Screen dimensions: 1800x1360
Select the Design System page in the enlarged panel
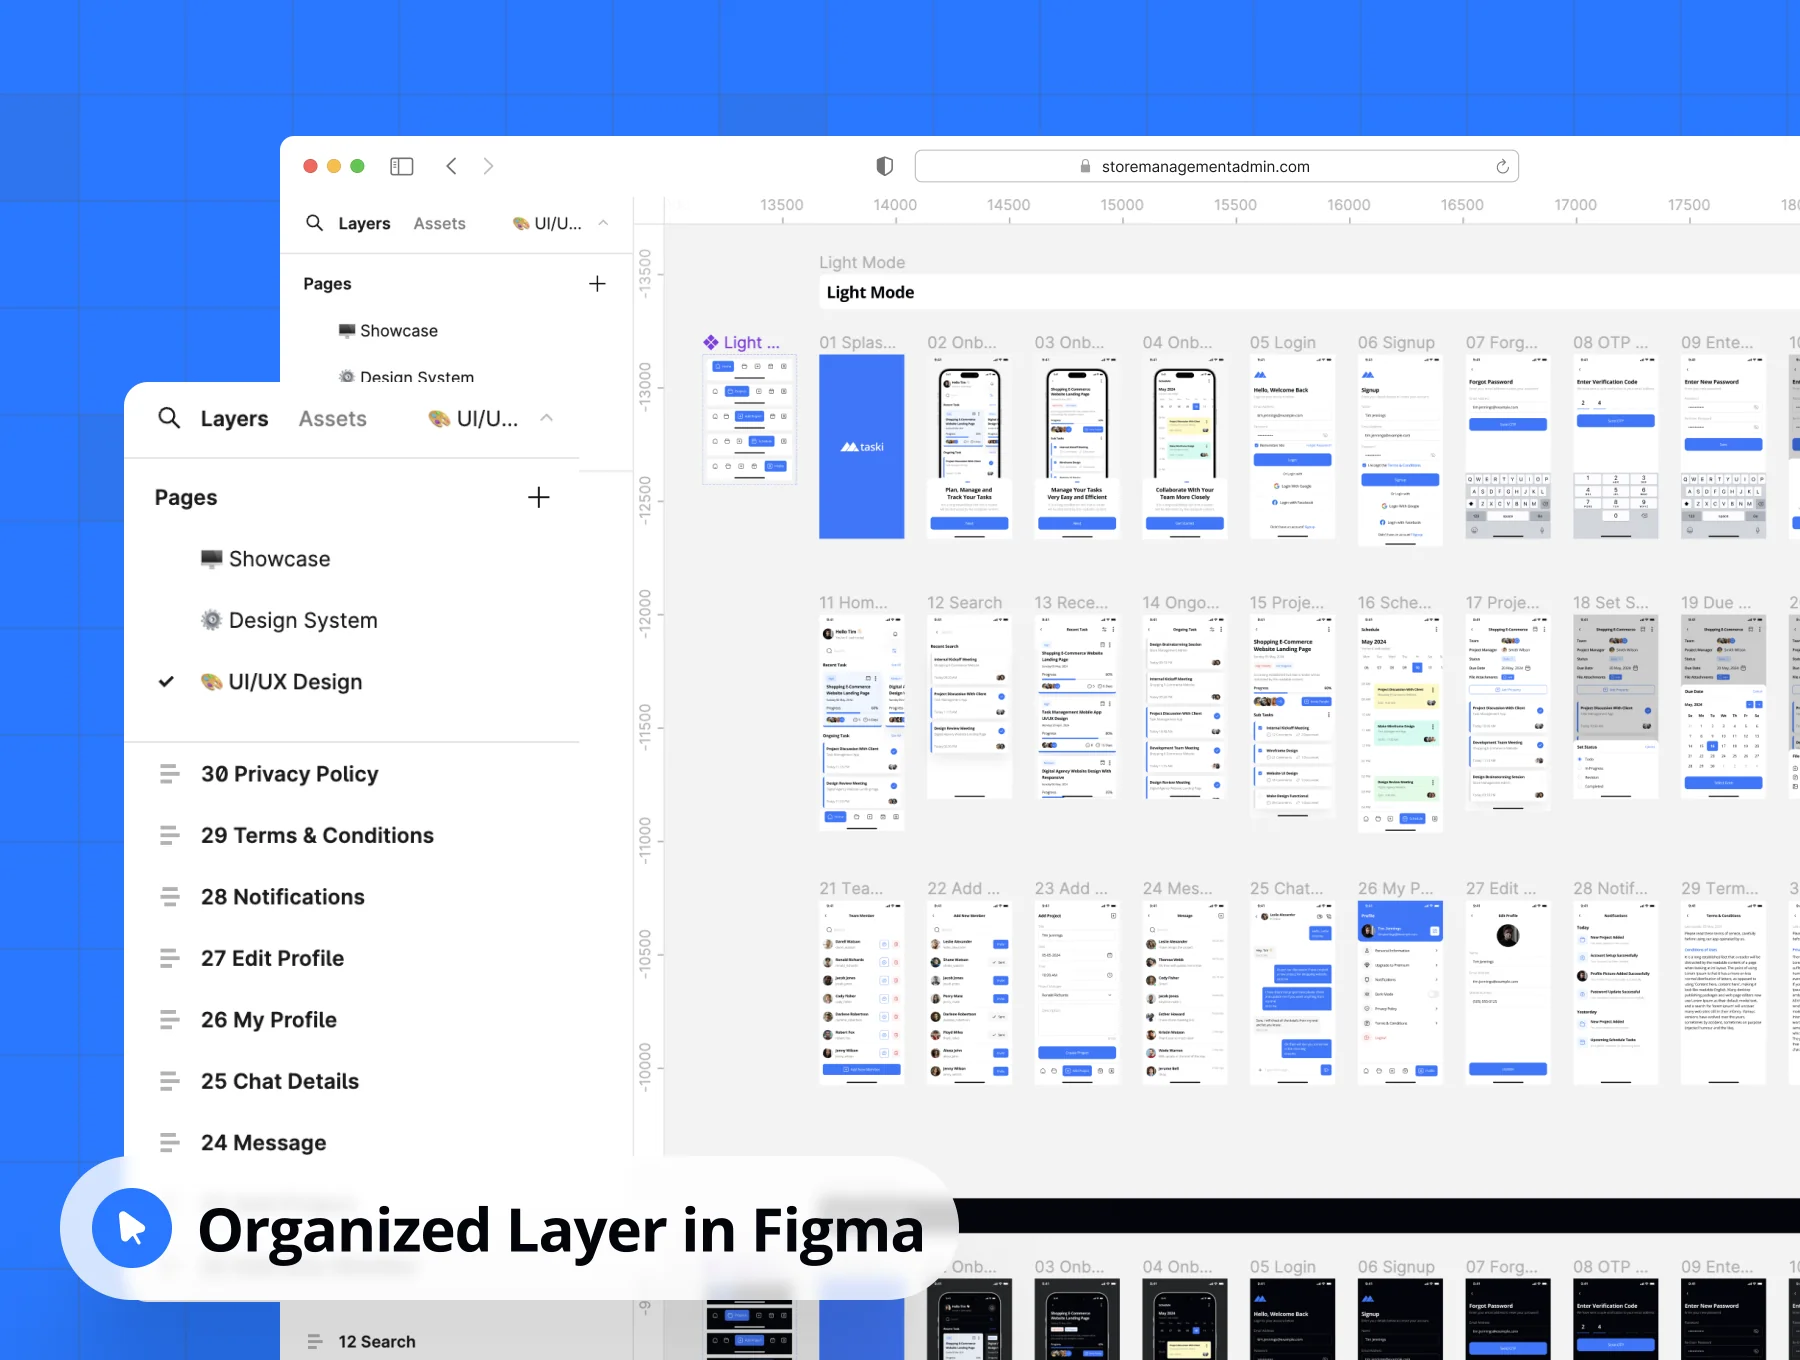click(289, 620)
